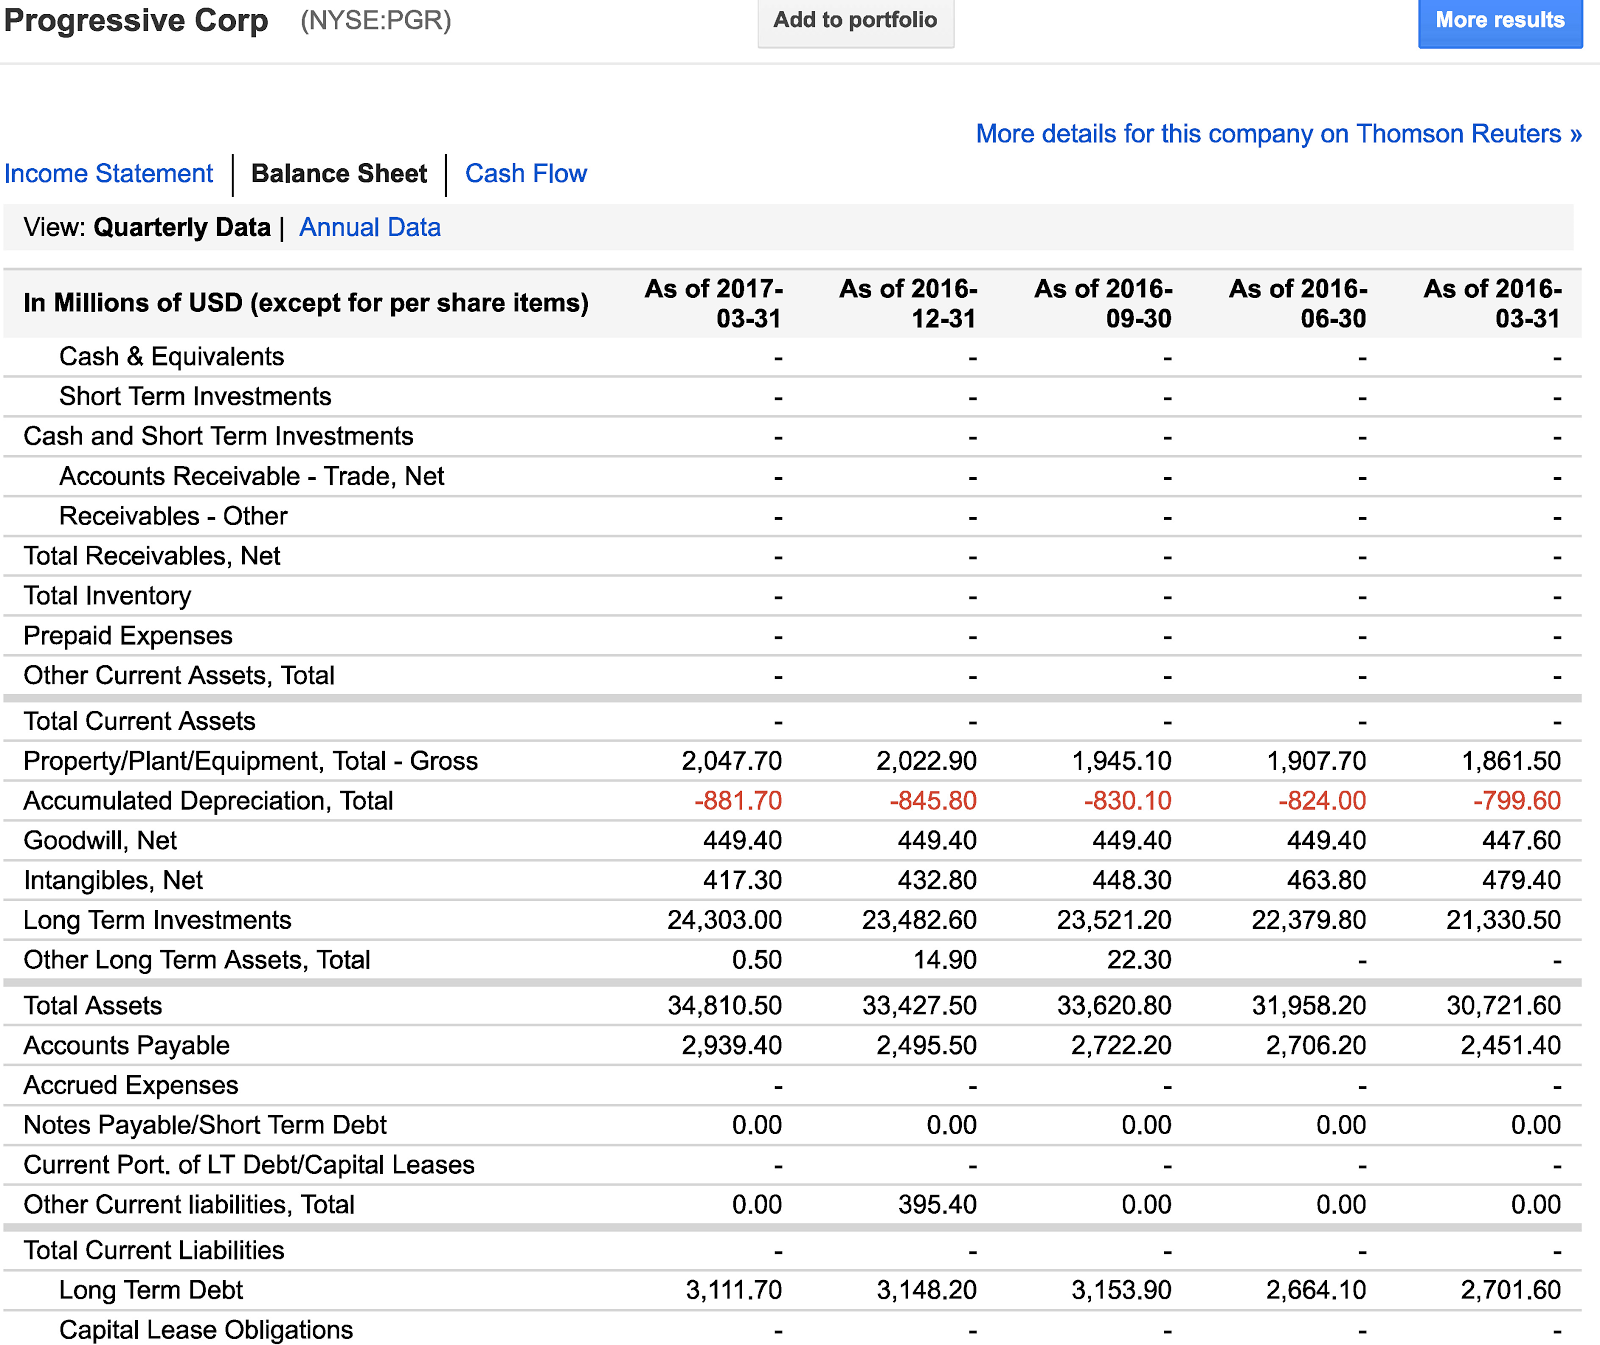The width and height of the screenshot is (1600, 1345).
Task: Click the 395.40 Other Current liabilities value
Action: (936, 1205)
